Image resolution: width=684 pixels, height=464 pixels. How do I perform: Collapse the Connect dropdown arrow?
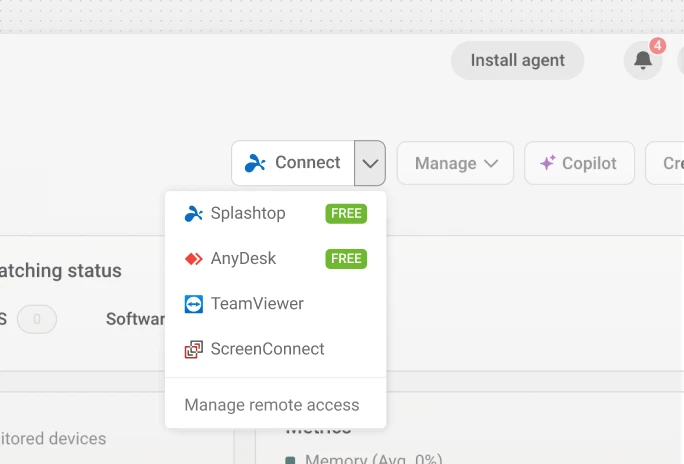pyautogui.click(x=370, y=163)
